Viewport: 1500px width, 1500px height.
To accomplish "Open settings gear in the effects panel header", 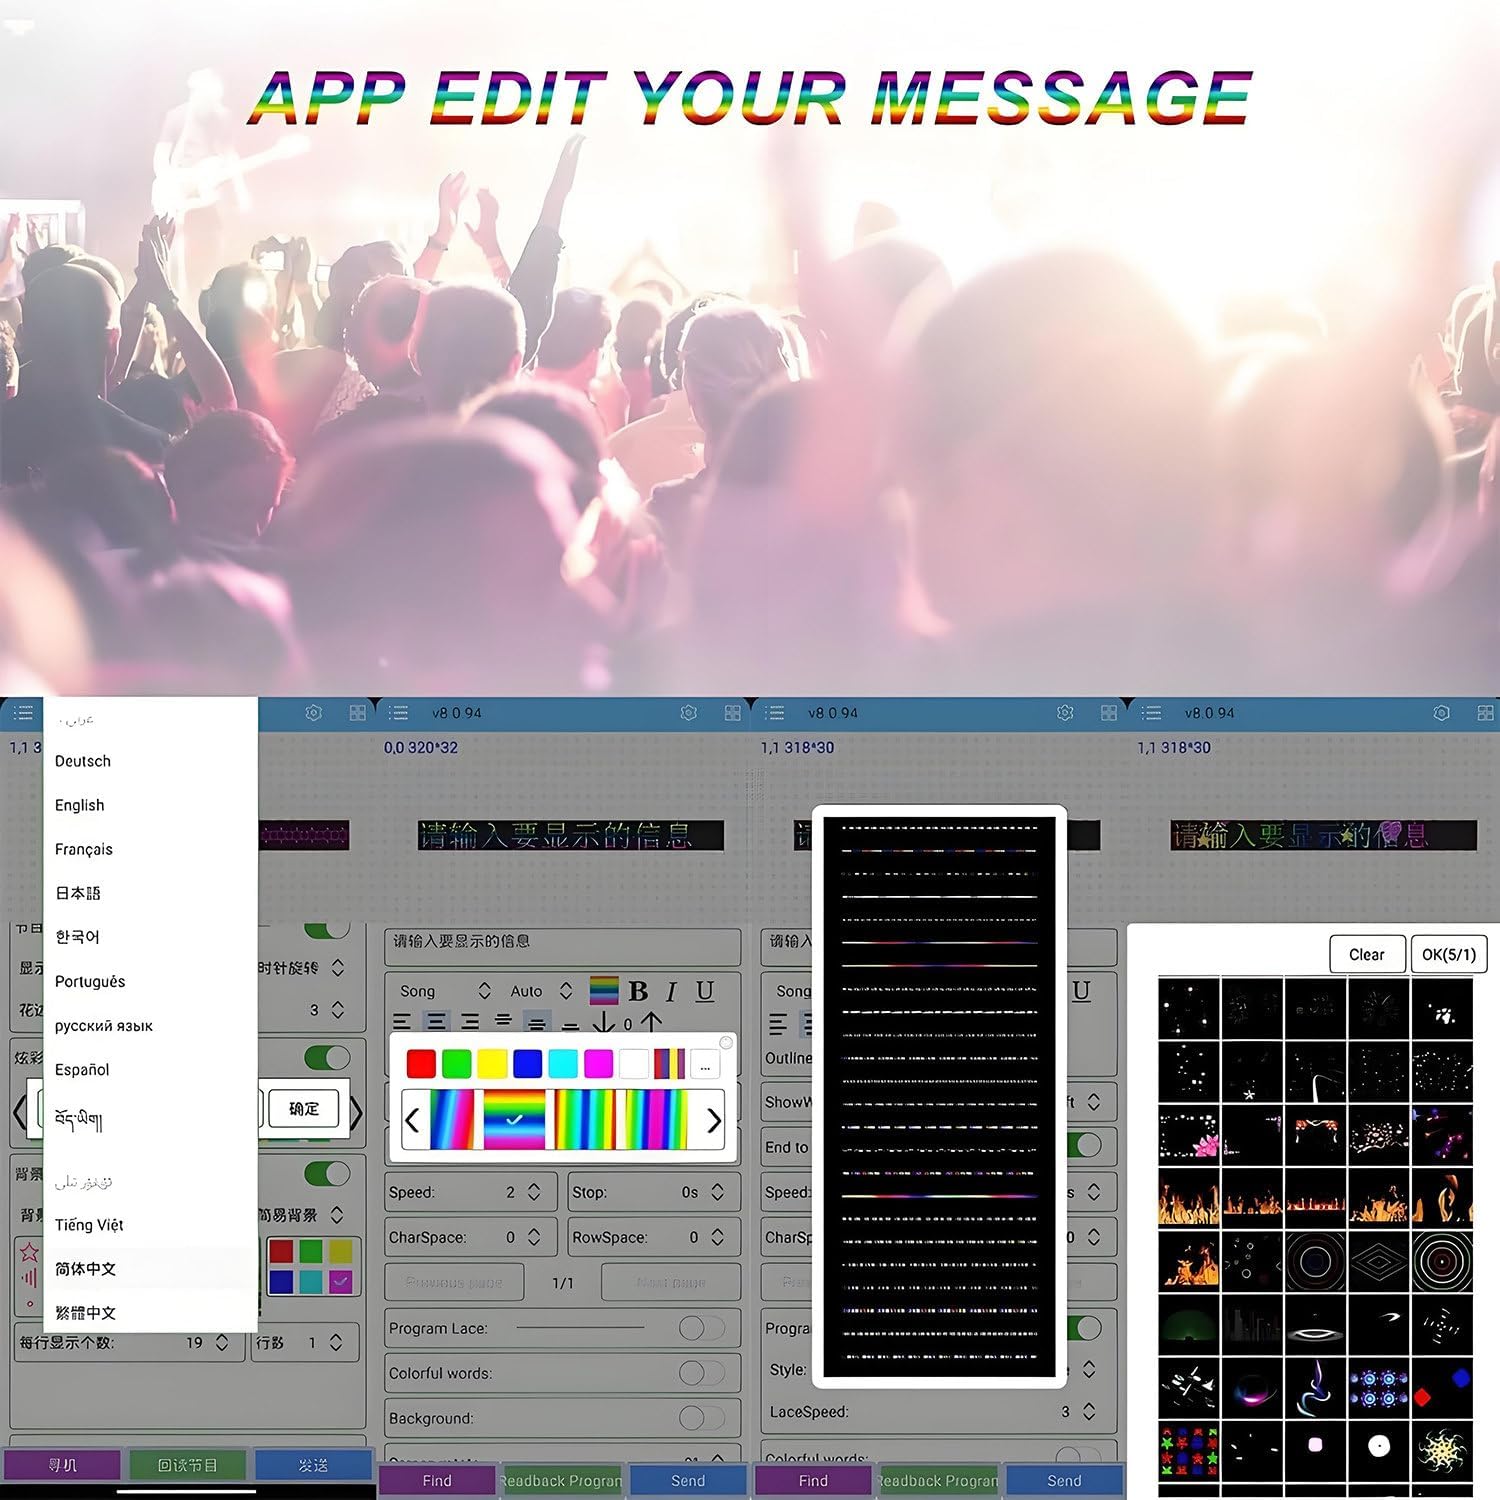I will tap(1441, 713).
